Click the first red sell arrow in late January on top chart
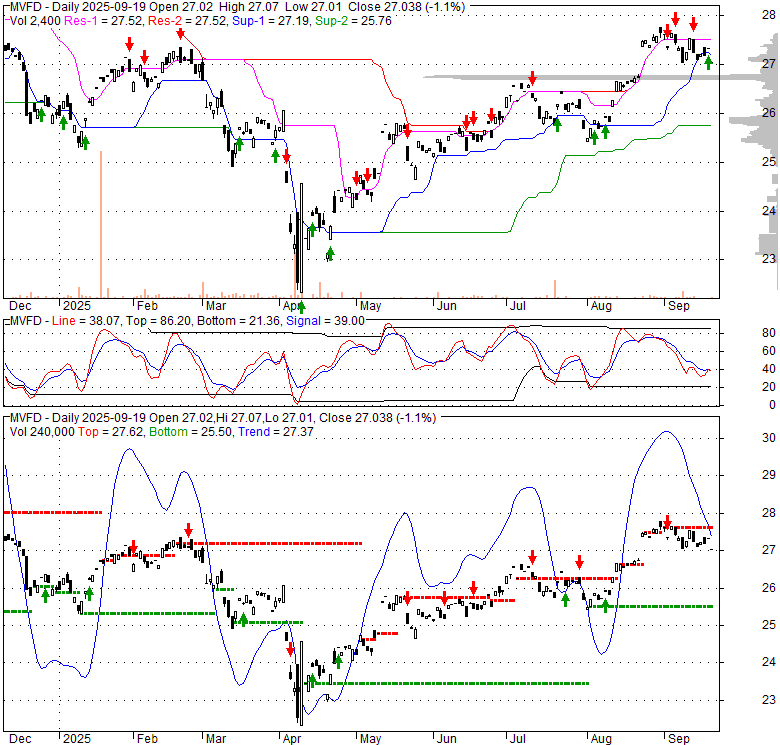Image resolution: width=780 pixels, height=745 pixels. pos(129,44)
